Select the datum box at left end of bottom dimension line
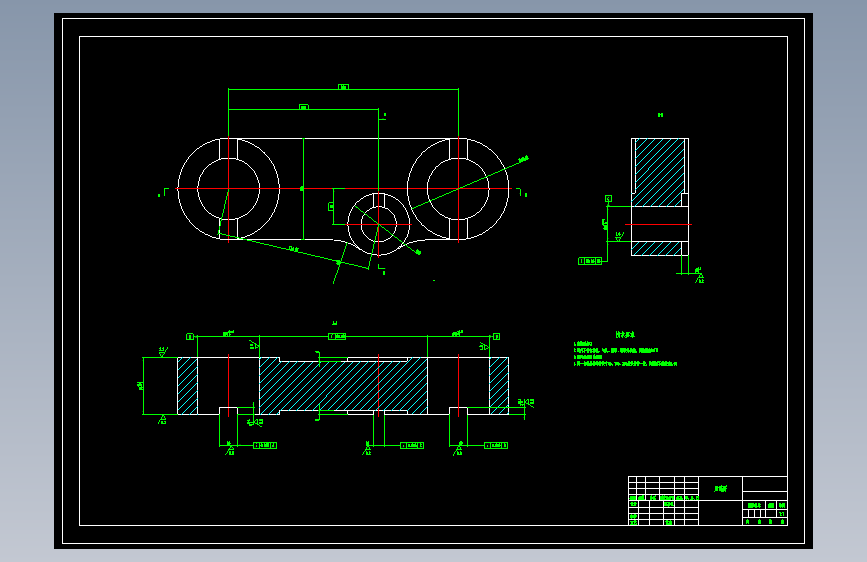The width and height of the screenshot is (867, 562). 190,336
